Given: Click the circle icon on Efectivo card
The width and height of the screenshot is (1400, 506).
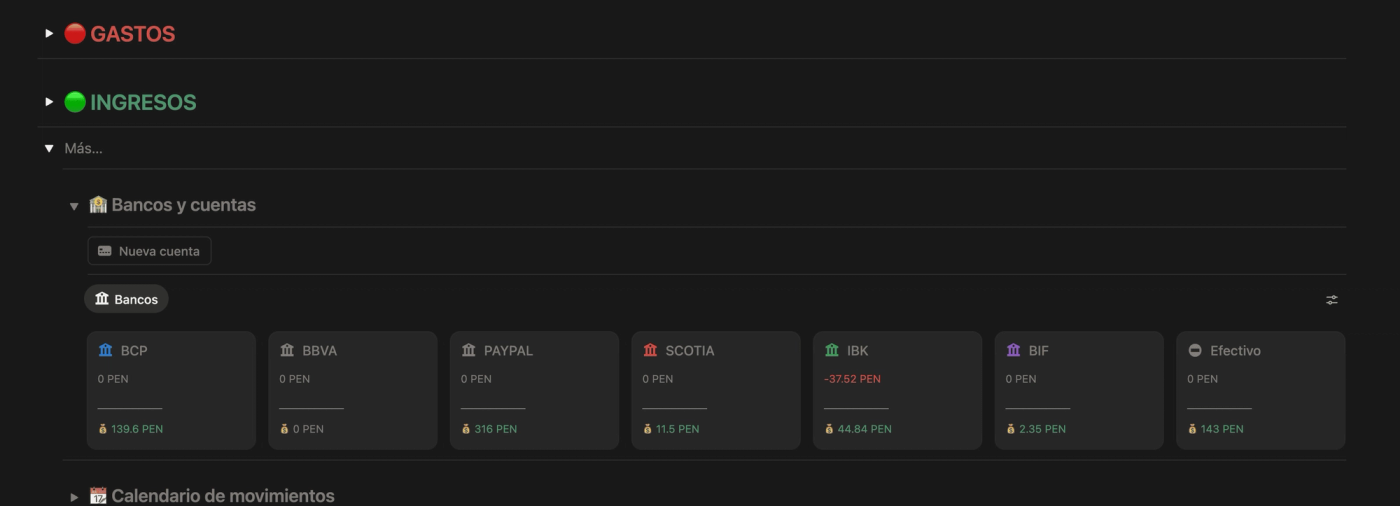Looking at the screenshot, I should point(1195,351).
